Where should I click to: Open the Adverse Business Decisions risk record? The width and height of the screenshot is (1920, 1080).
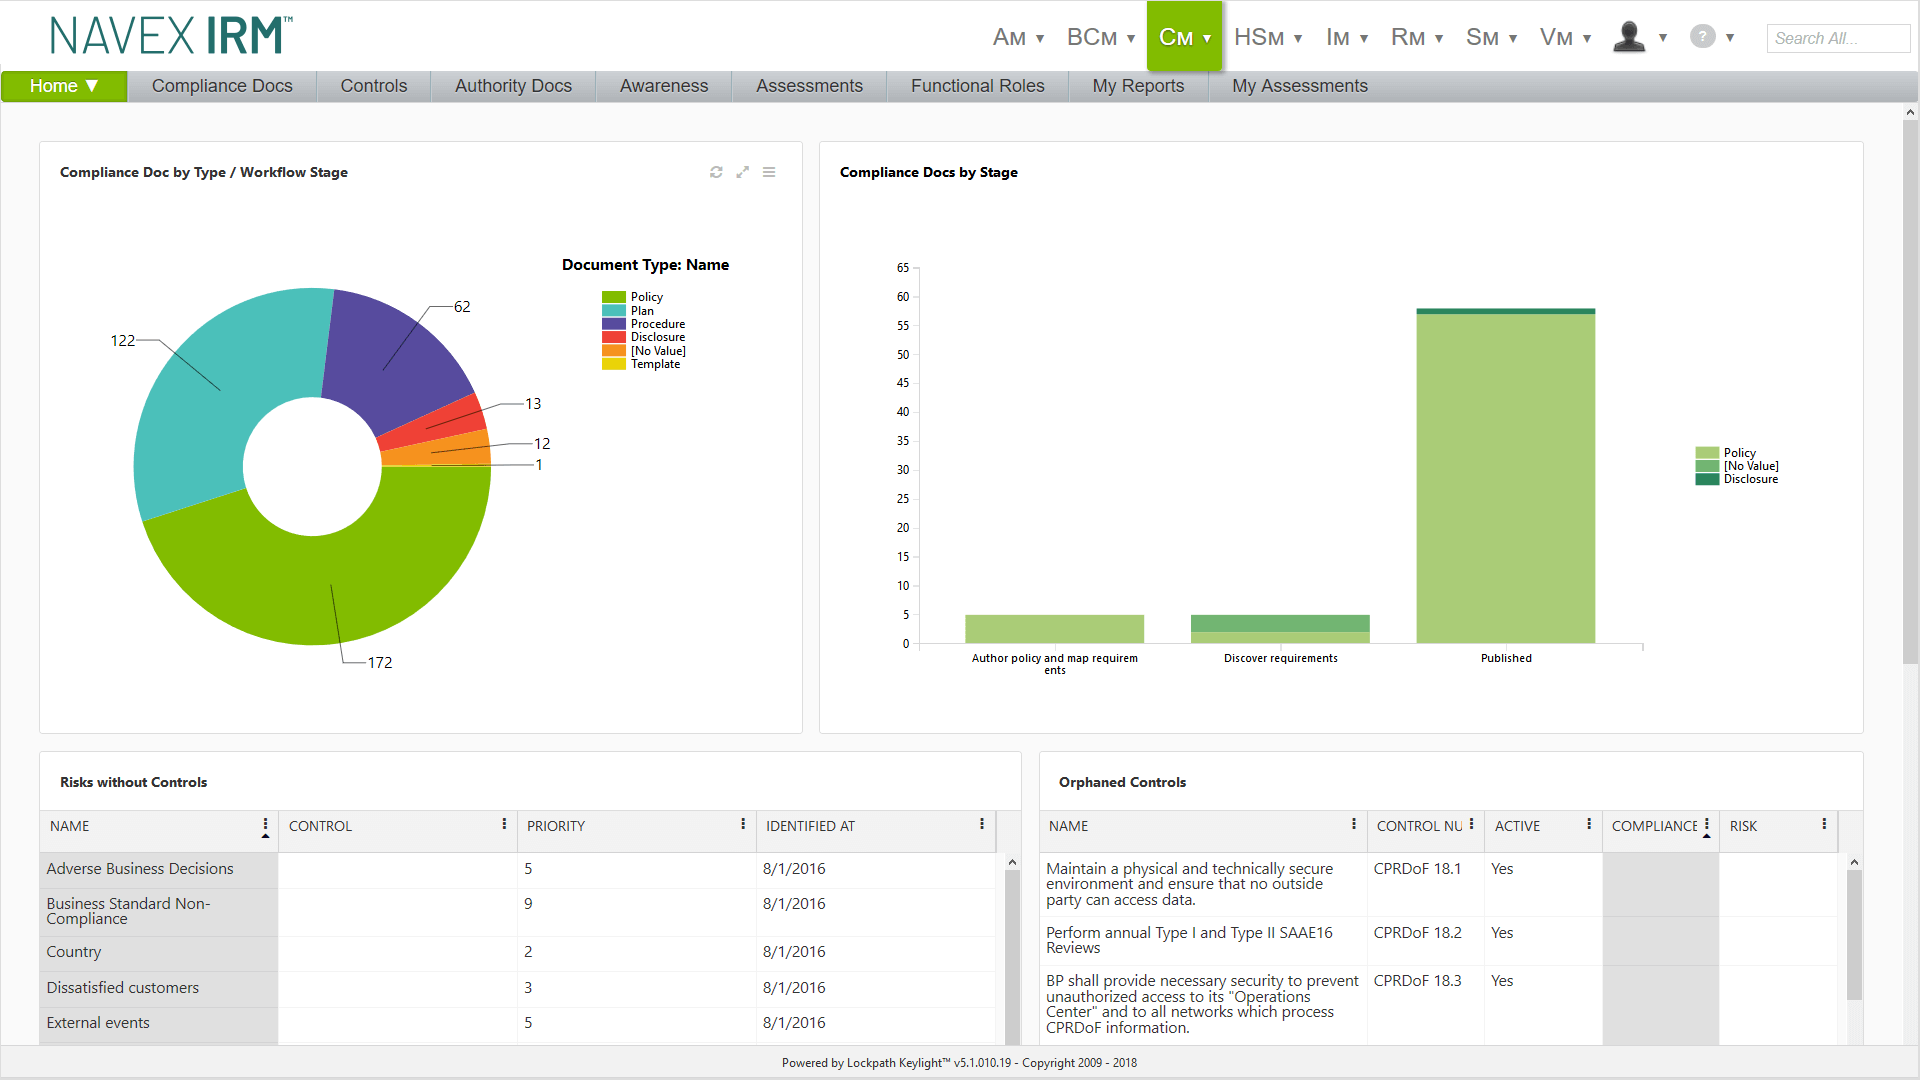140,868
